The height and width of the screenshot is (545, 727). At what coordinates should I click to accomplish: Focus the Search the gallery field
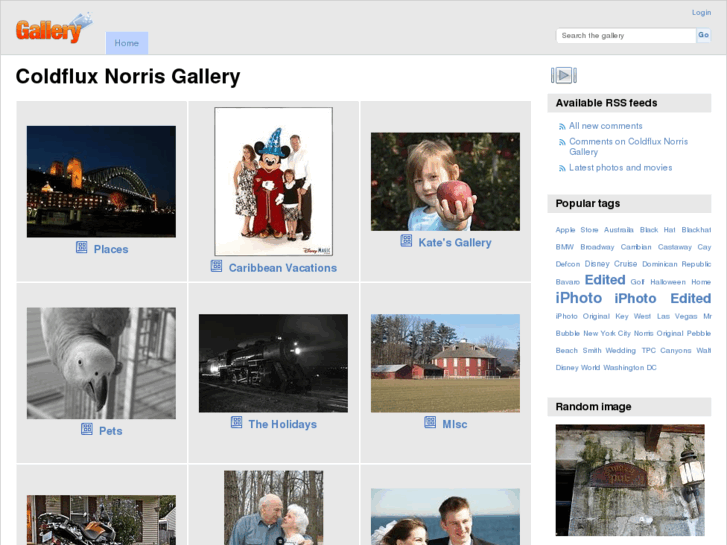tap(626, 36)
